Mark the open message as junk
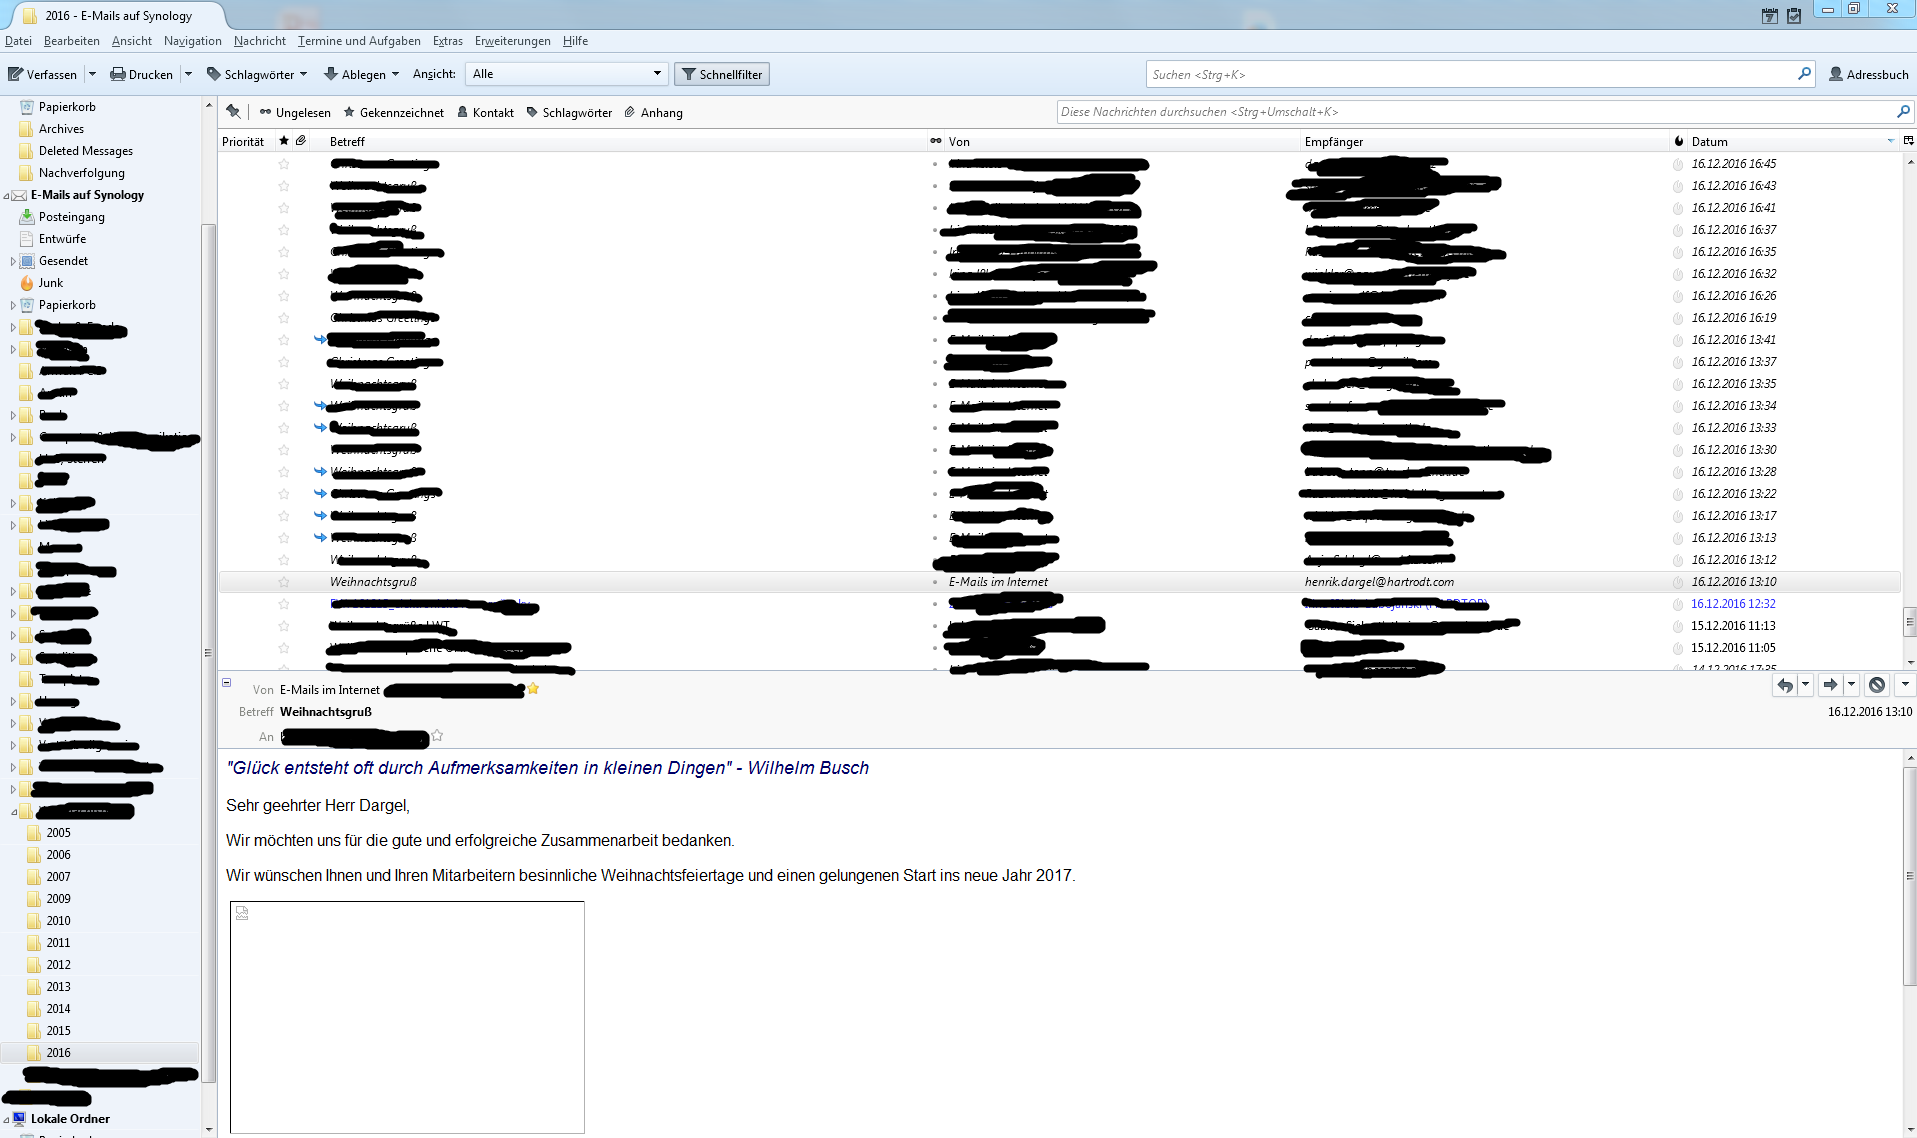This screenshot has height=1138, width=1917. [1877, 685]
